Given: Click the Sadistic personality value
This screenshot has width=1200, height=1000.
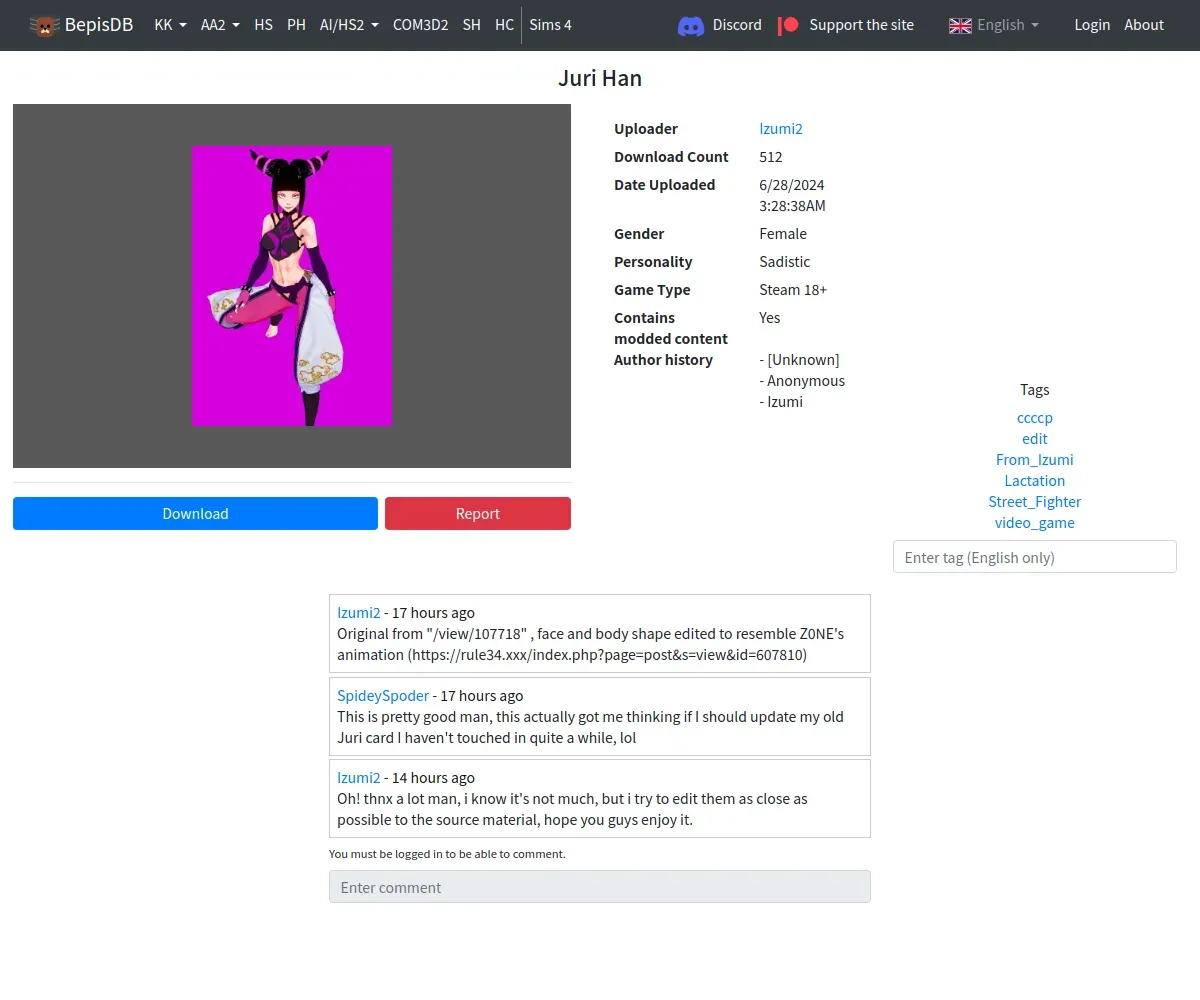Looking at the screenshot, I should [785, 262].
